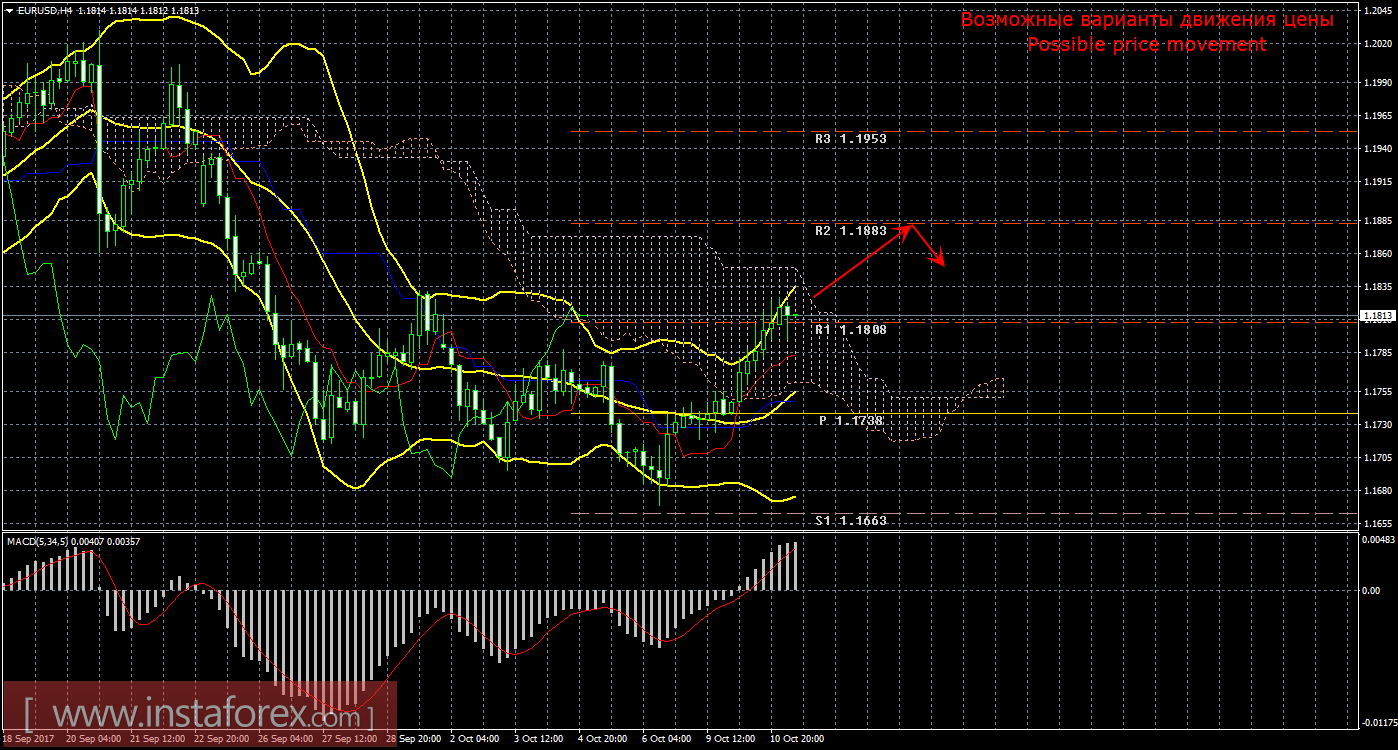Click price scale value 1.2045
The width and height of the screenshot is (1398, 750).
point(1378,10)
